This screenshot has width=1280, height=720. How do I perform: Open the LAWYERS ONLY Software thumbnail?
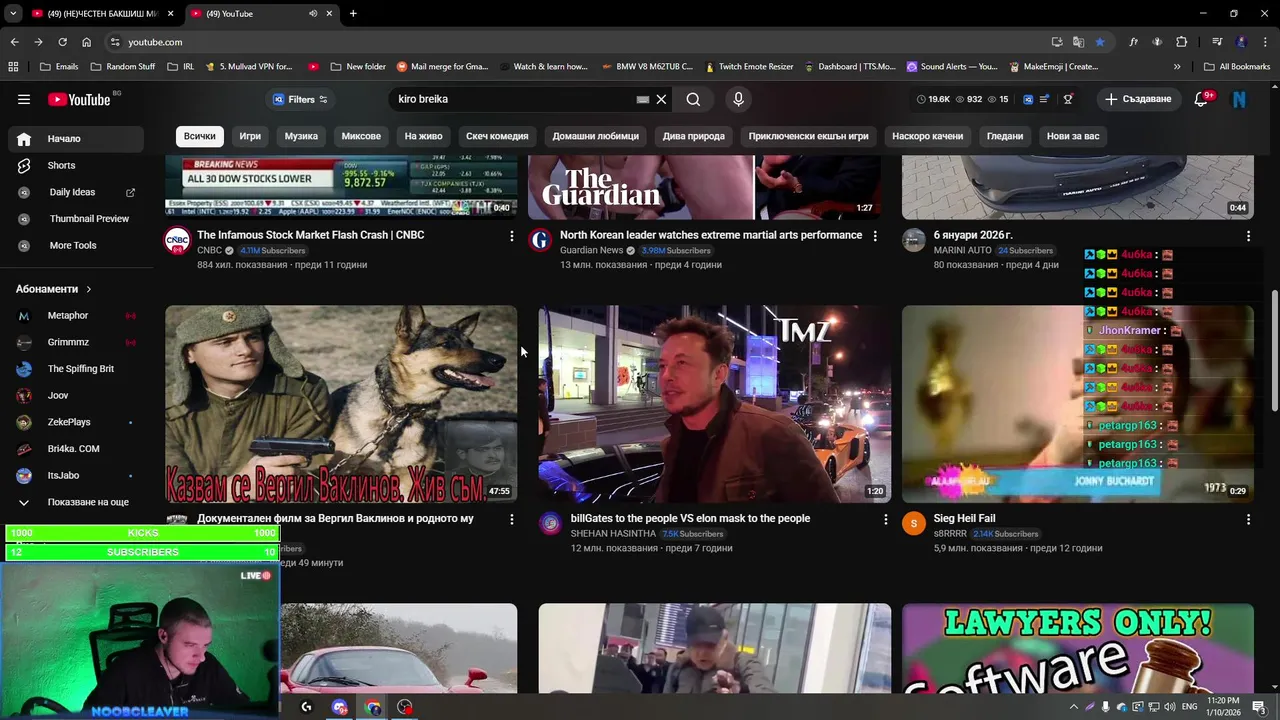click(x=1077, y=648)
